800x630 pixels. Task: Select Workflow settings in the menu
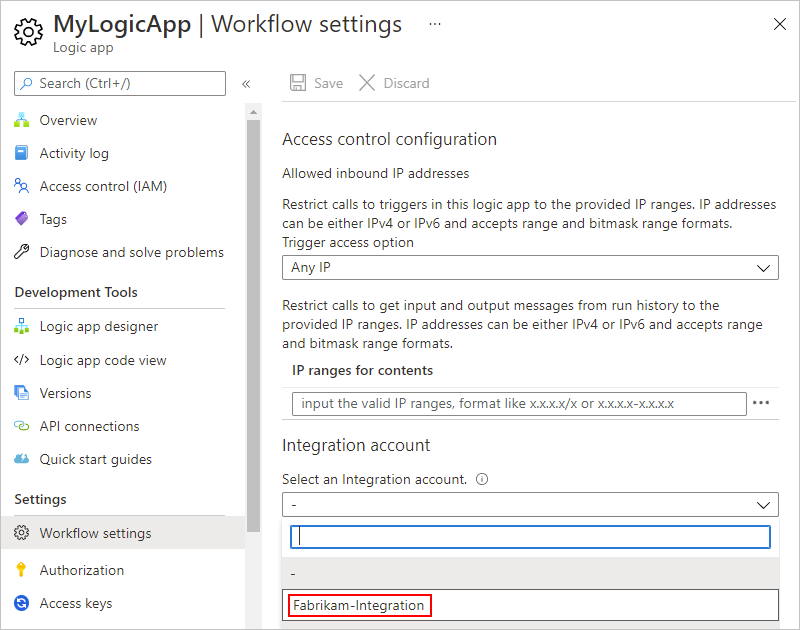(96, 535)
